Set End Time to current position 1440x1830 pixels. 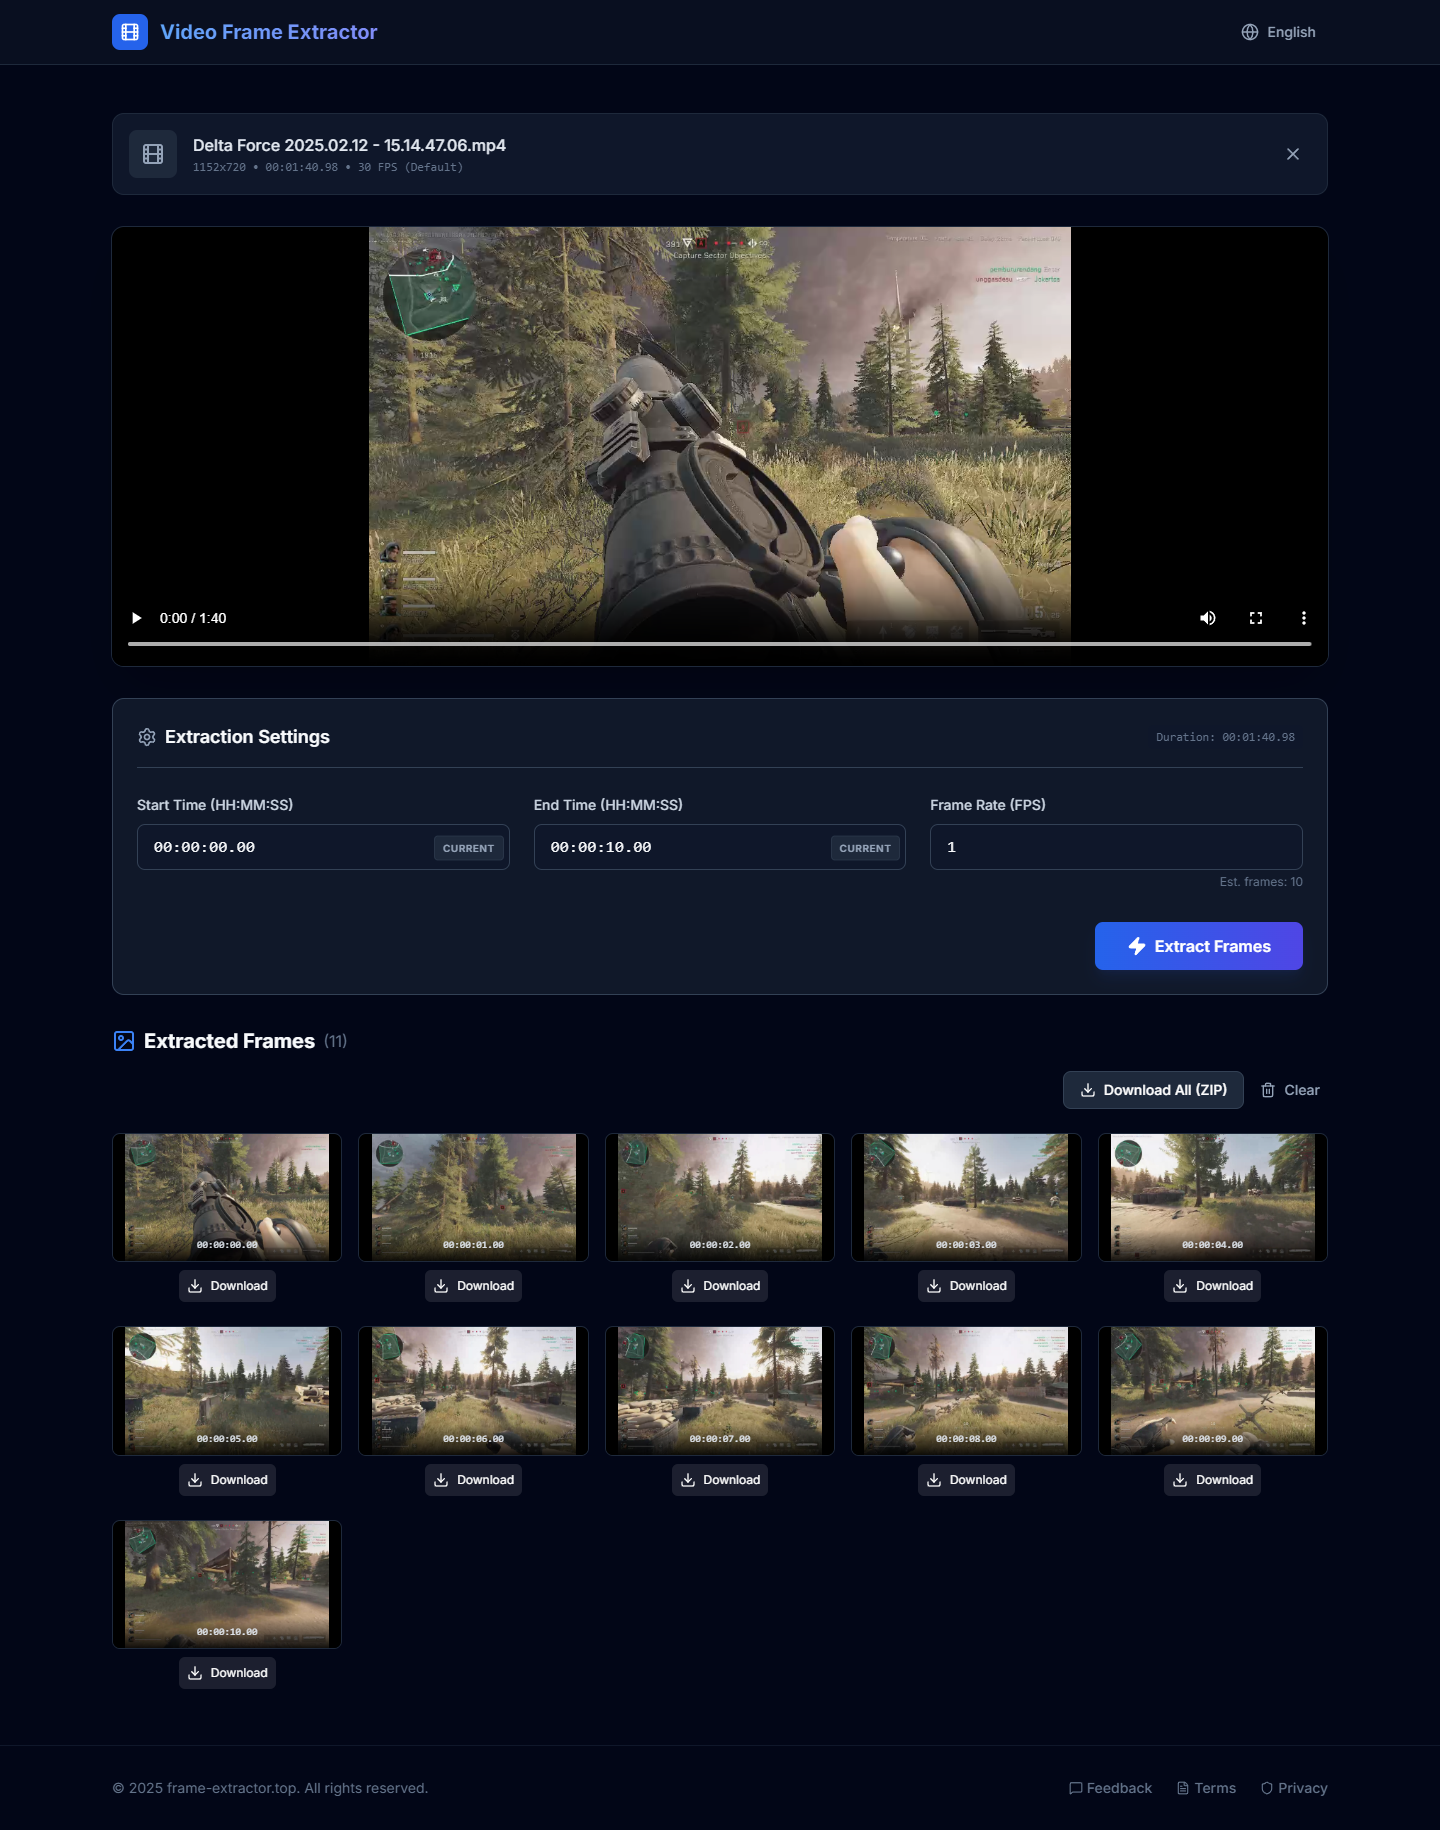tap(865, 848)
